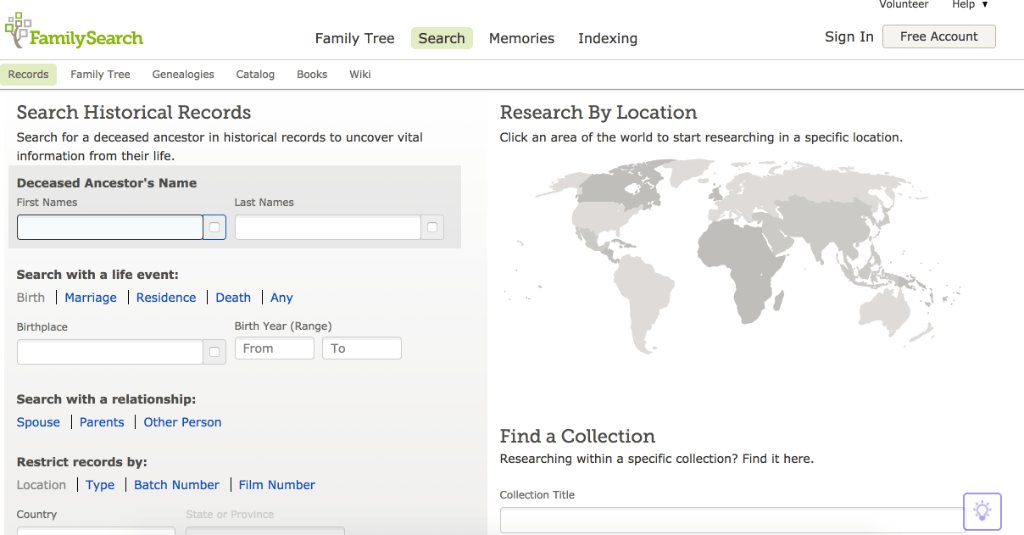The height and width of the screenshot is (535, 1024).
Task: Select the Death life event
Action: pyautogui.click(x=233, y=298)
